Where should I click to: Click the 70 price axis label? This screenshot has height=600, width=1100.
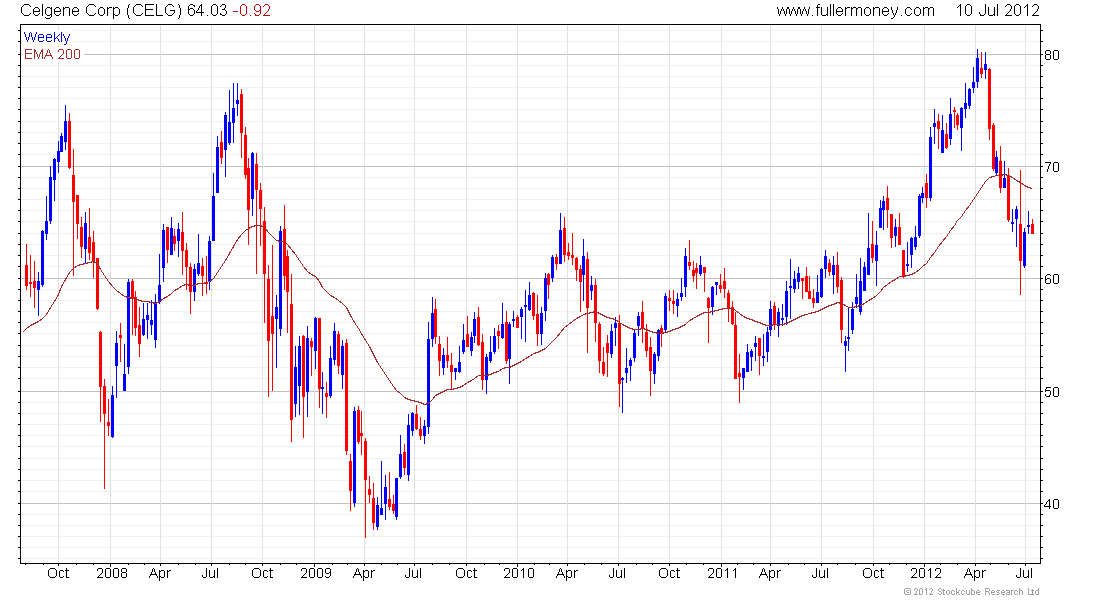tap(1052, 167)
